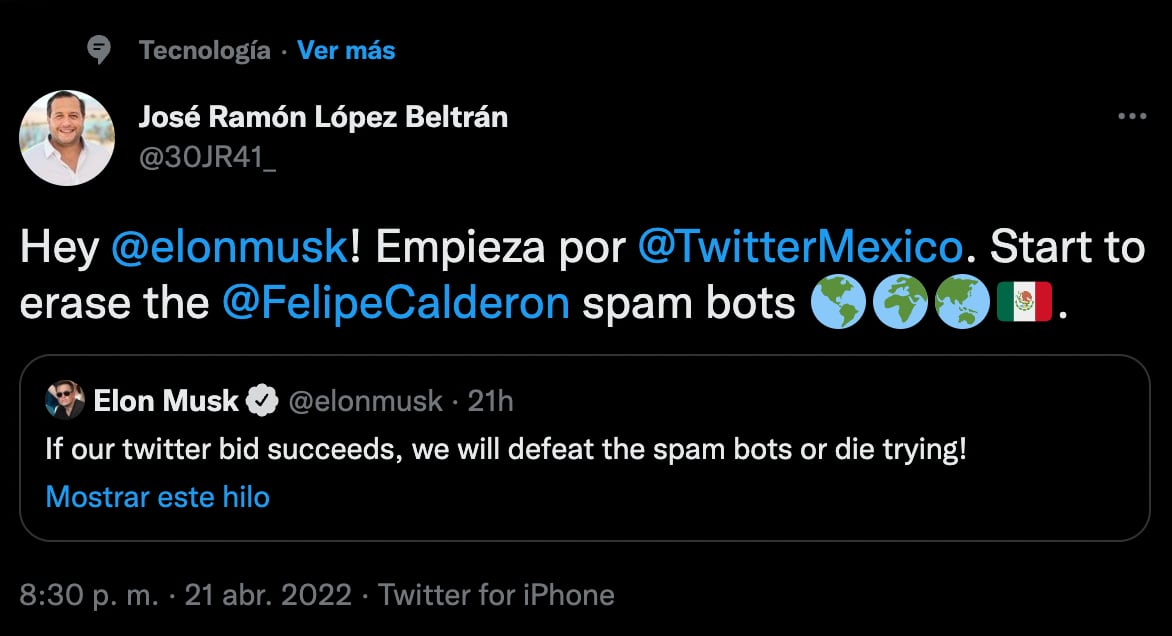Viewport: 1172px width, 636px height.
Task: Open the quoted tweet's "21h" timestamp
Action: tap(490, 402)
